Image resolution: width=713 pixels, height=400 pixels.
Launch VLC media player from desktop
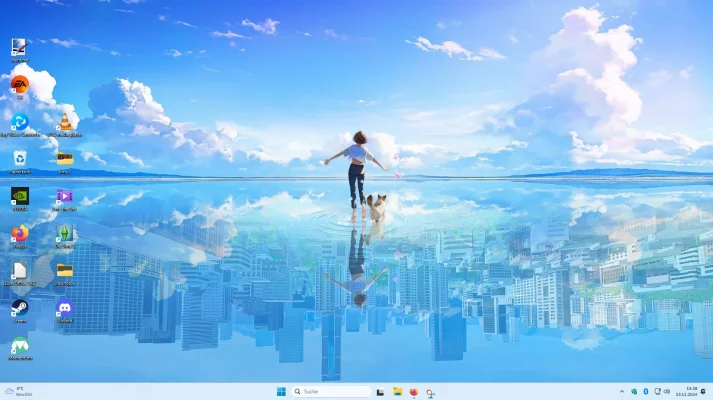65,124
